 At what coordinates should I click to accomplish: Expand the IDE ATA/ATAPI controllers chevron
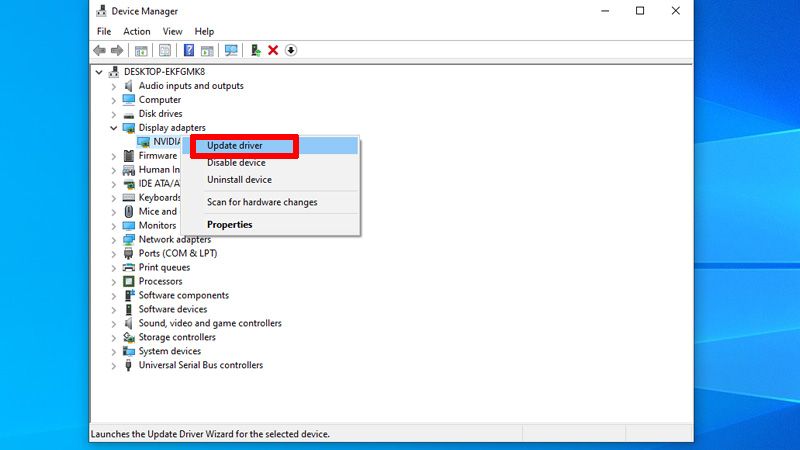point(114,184)
